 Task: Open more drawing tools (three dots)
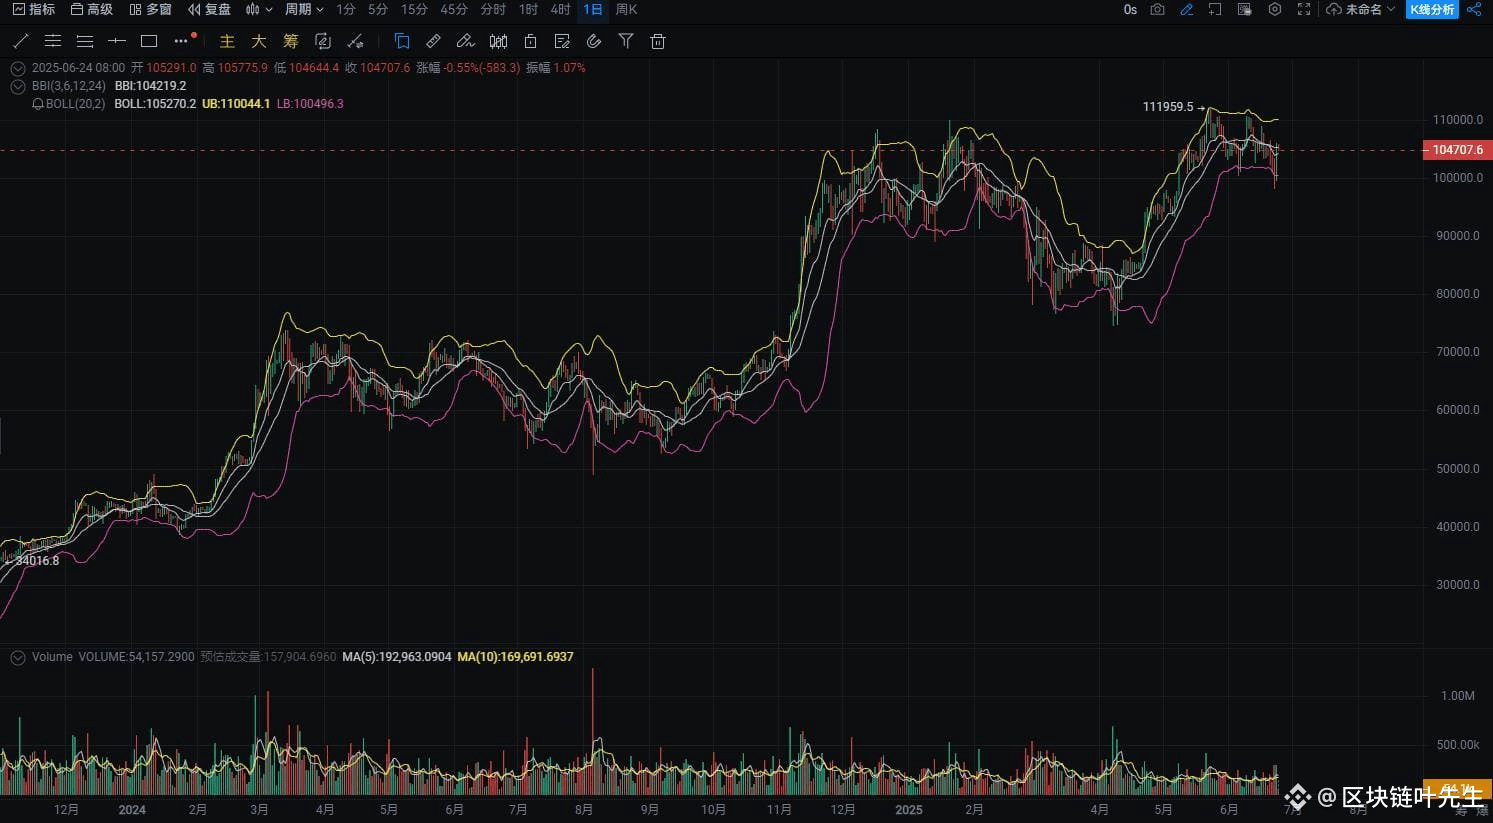point(181,41)
